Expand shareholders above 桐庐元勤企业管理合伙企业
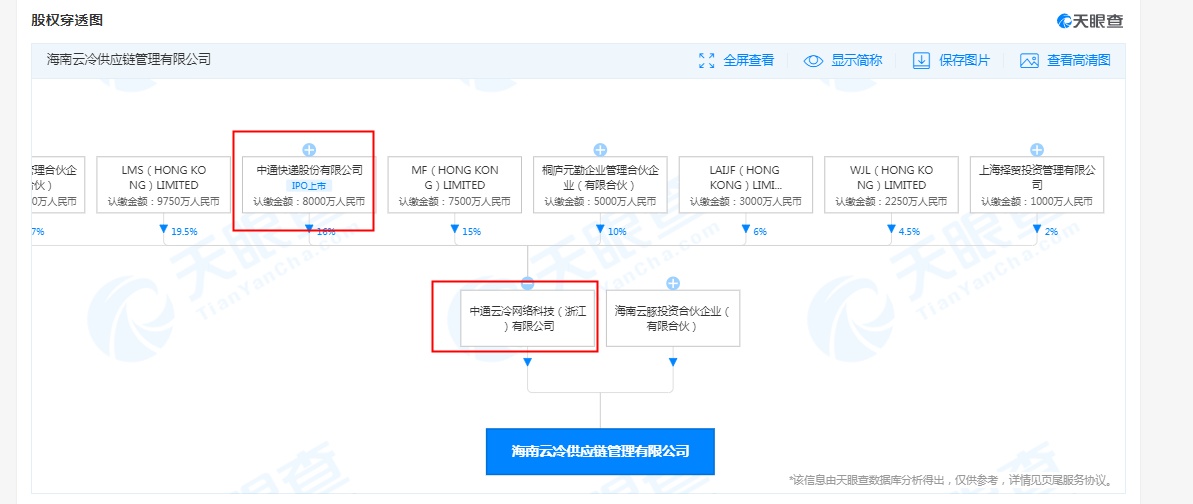Screen dimensions: 1193x504 coord(600,149)
